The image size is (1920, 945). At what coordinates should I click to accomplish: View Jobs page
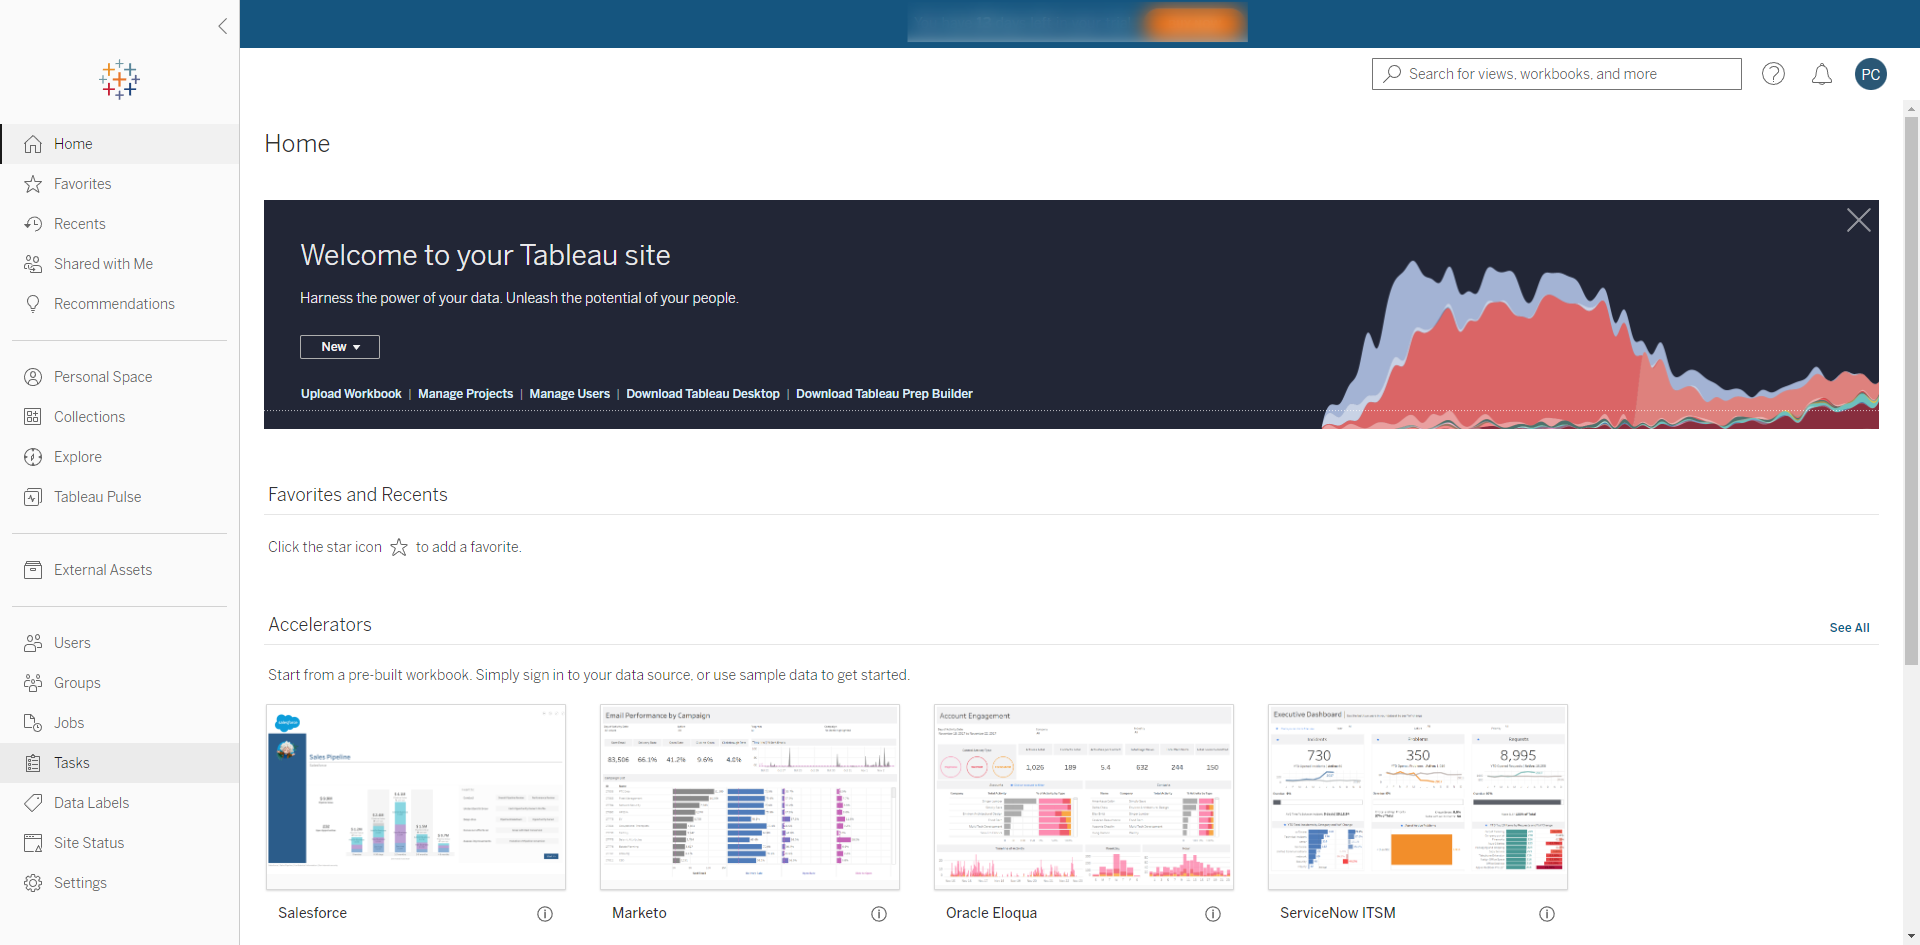(x=120, y=723)
